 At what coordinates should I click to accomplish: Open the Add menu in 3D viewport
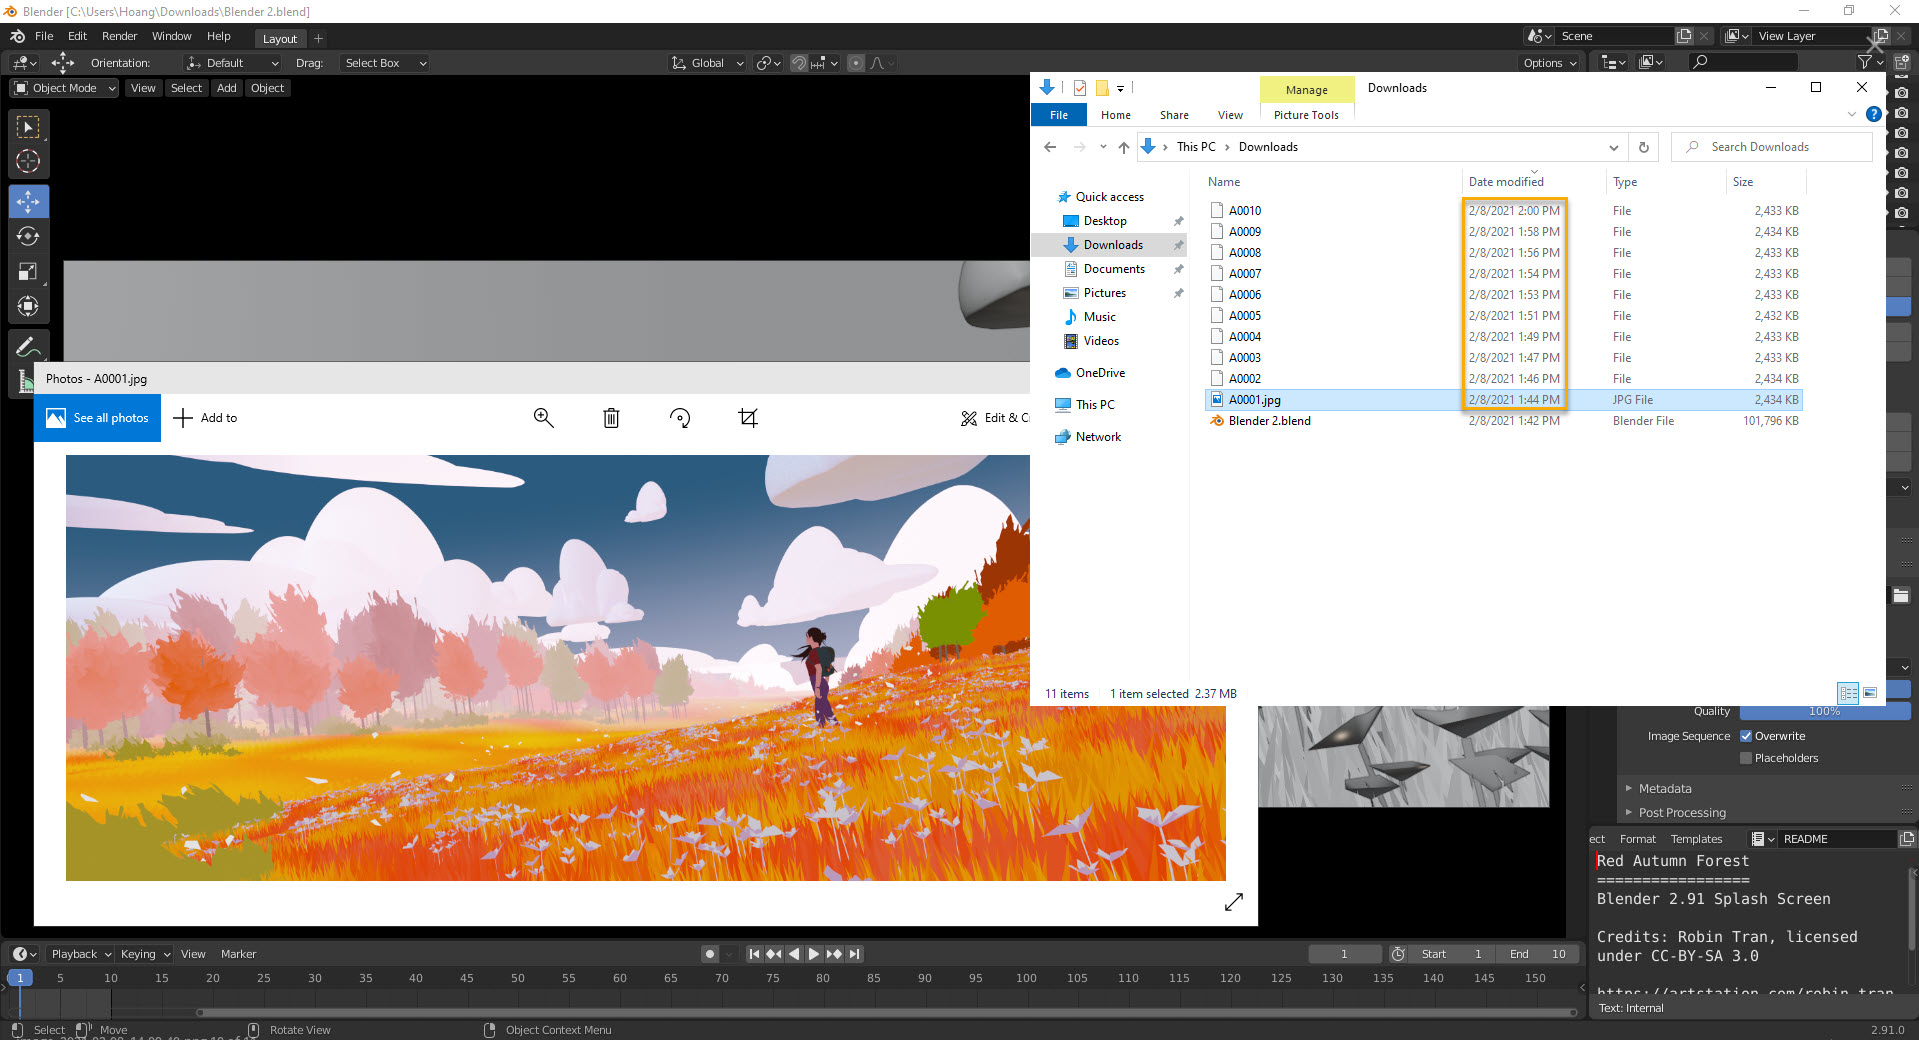[x=227, y=88]
